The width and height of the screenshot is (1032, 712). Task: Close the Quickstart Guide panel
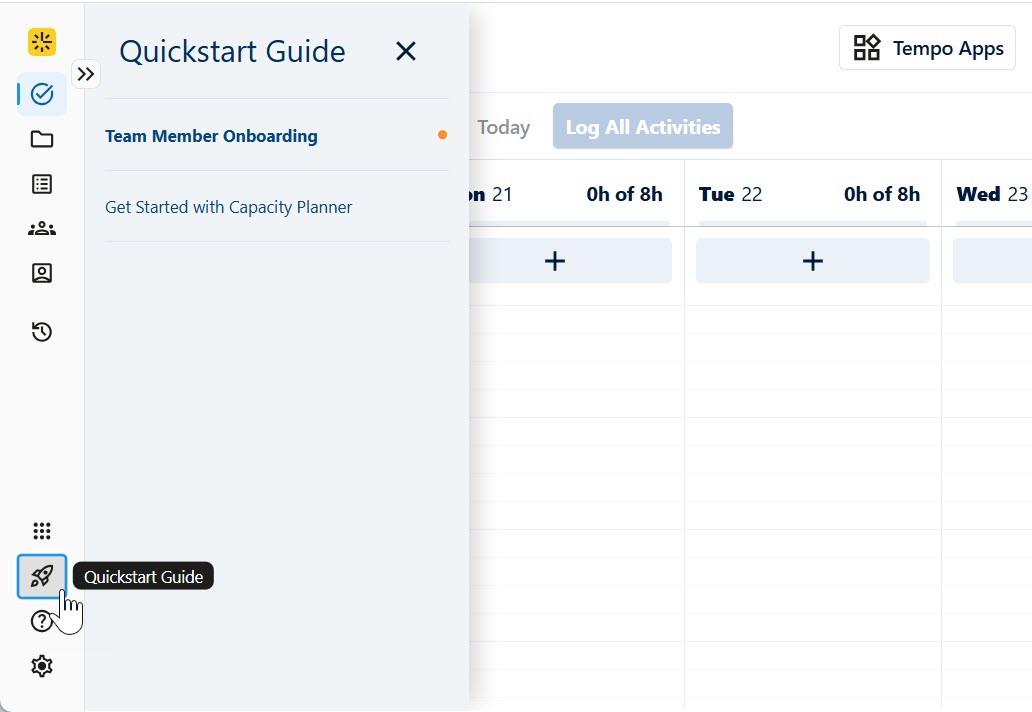(405, 51)
